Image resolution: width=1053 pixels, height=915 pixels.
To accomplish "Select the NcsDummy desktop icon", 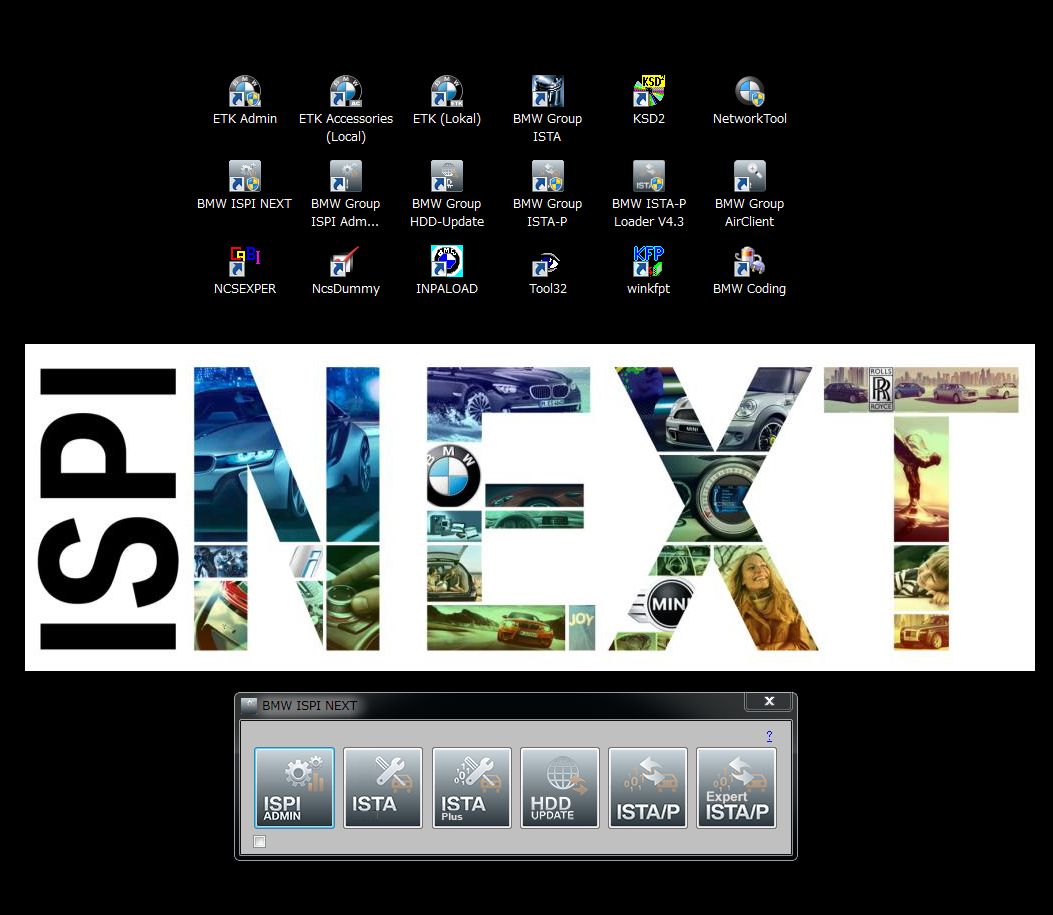I will click(346, 271).
